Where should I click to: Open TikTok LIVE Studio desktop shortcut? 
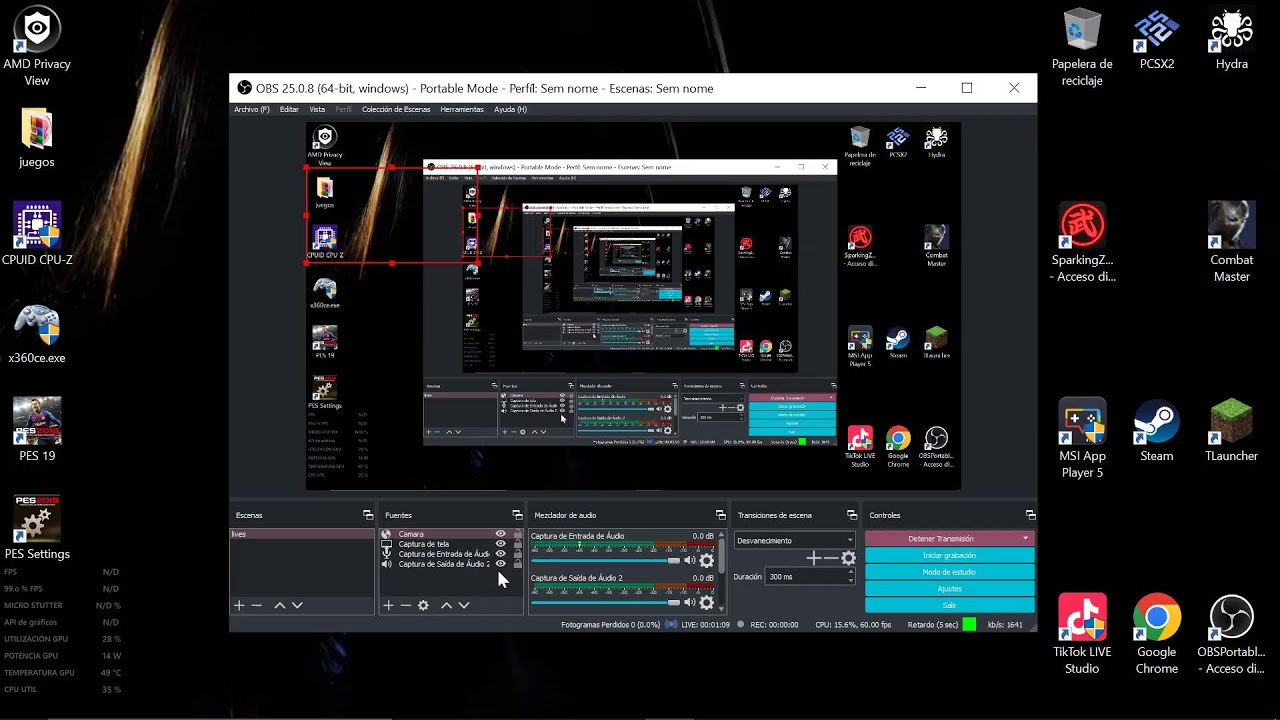pos(1082,635)
